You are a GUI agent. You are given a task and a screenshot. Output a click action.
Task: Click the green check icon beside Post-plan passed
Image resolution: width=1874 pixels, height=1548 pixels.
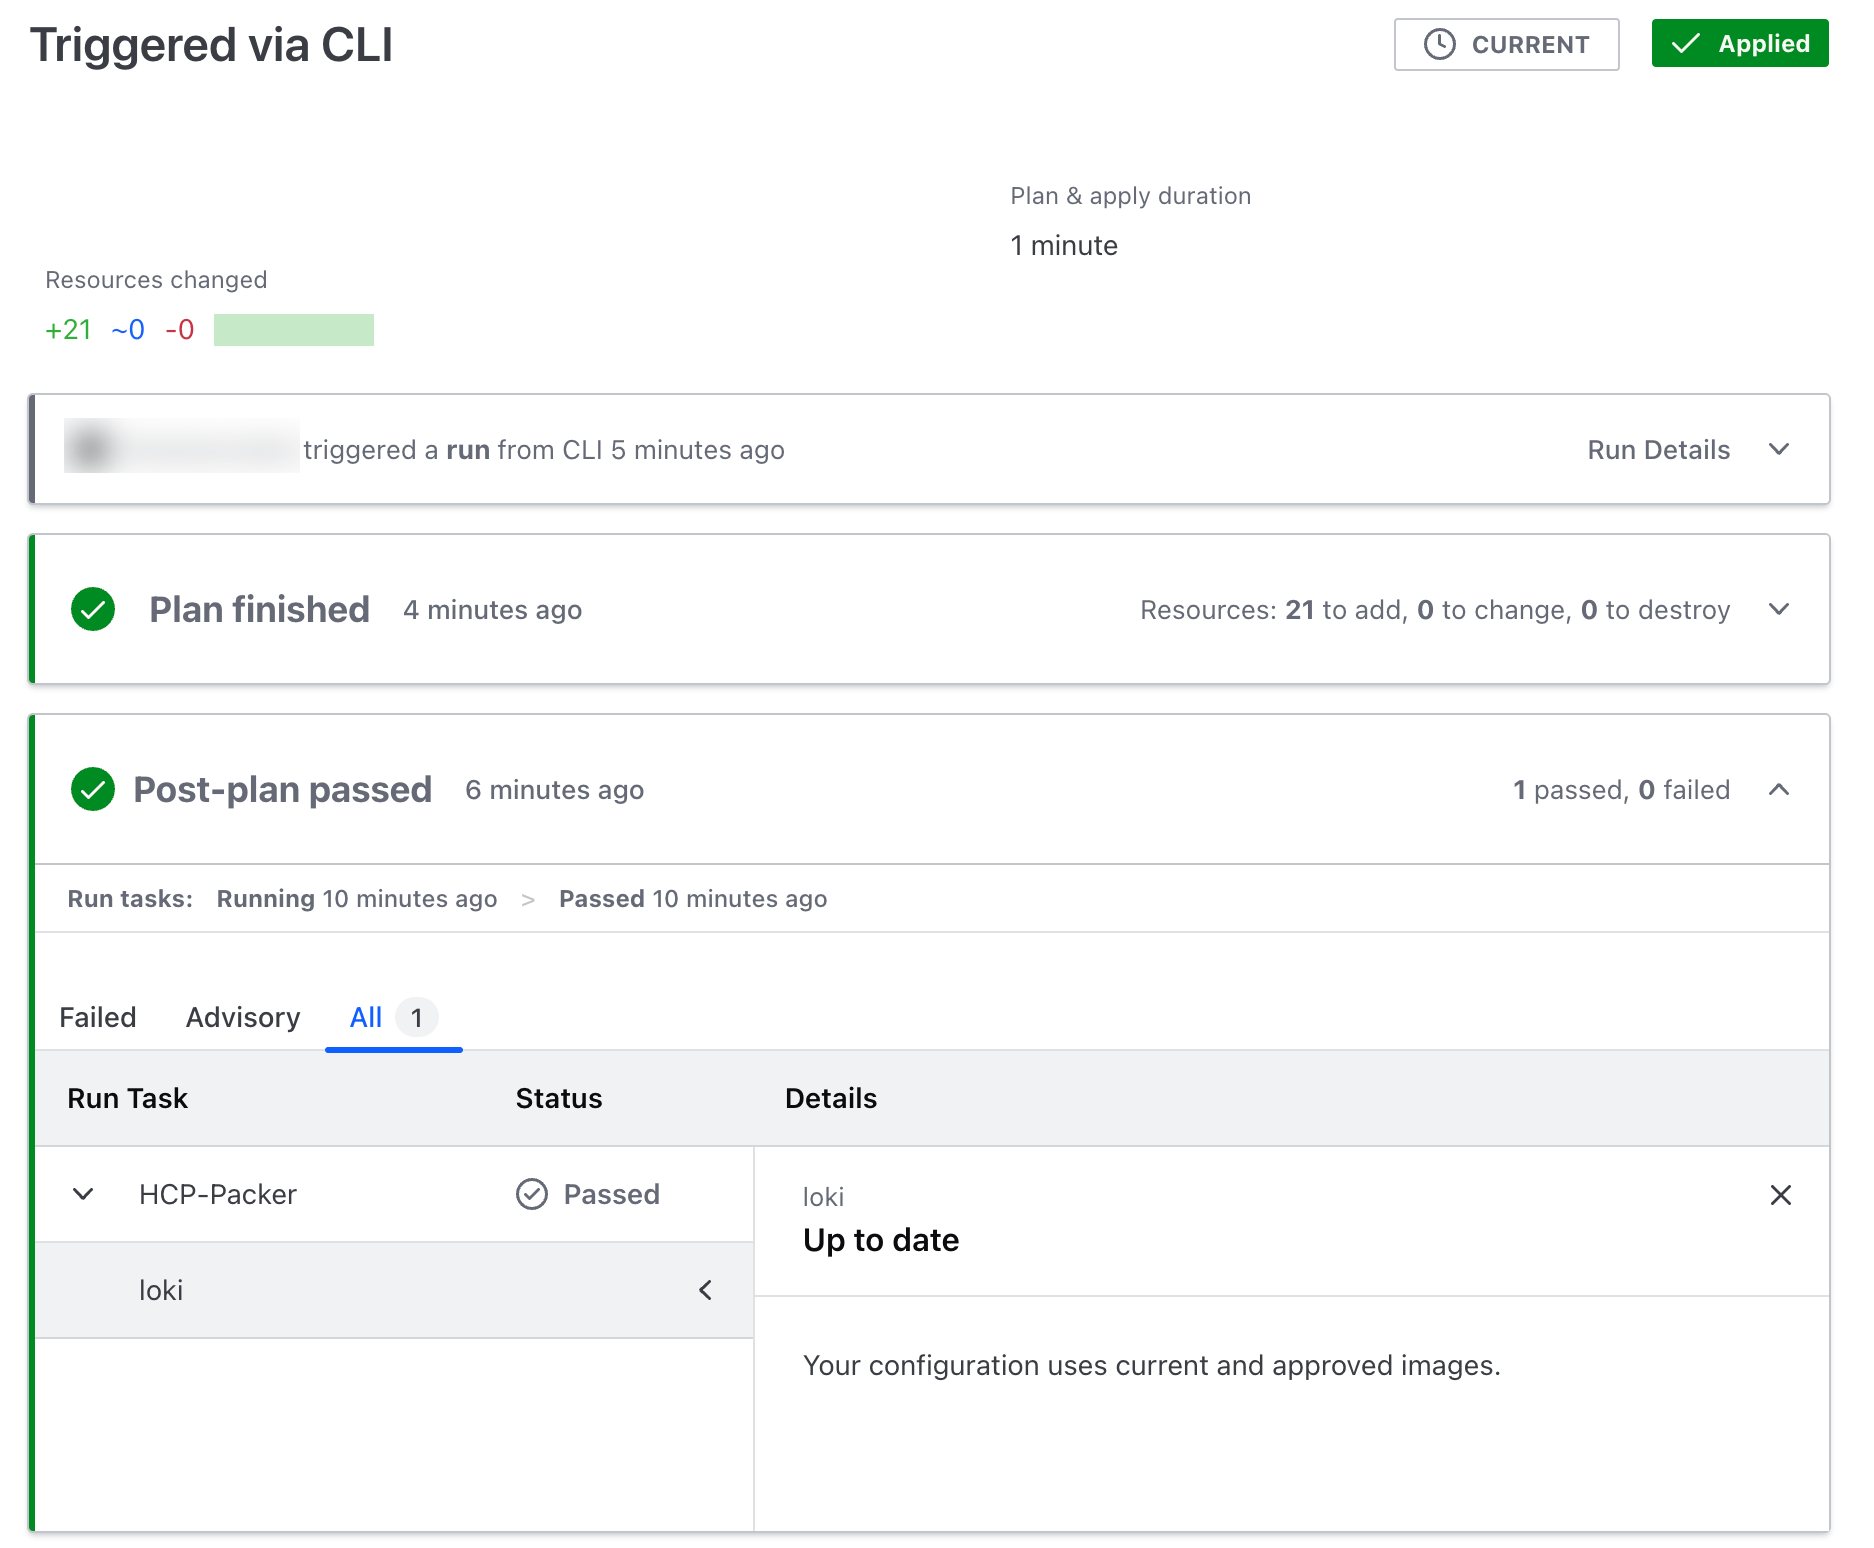[x=93, y=789]
